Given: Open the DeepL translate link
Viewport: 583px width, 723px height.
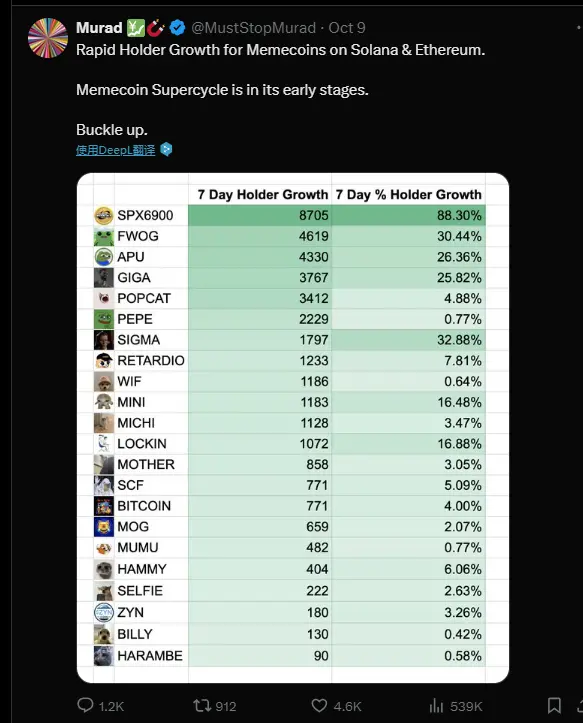Looking at the screenshot, I should pos(115,150).
